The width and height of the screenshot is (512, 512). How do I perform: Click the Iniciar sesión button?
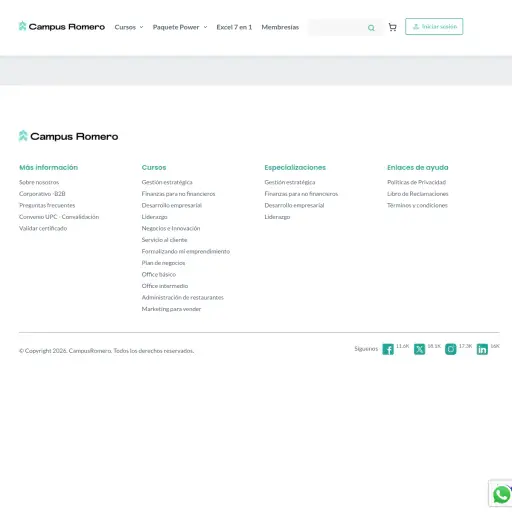click(x=434, y=27)
